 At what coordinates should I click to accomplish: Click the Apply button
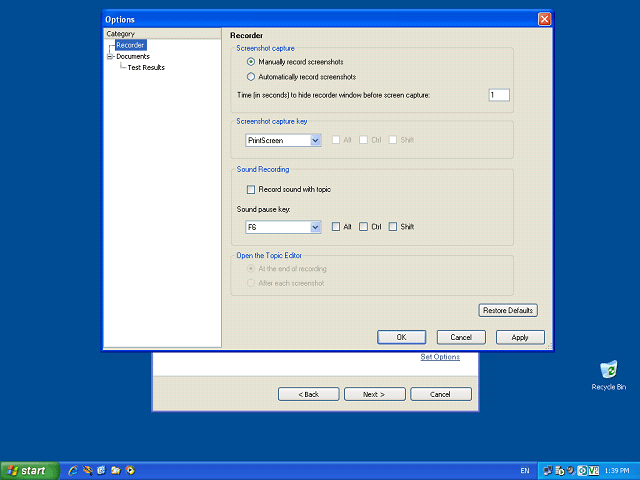[x=520, y=337]
